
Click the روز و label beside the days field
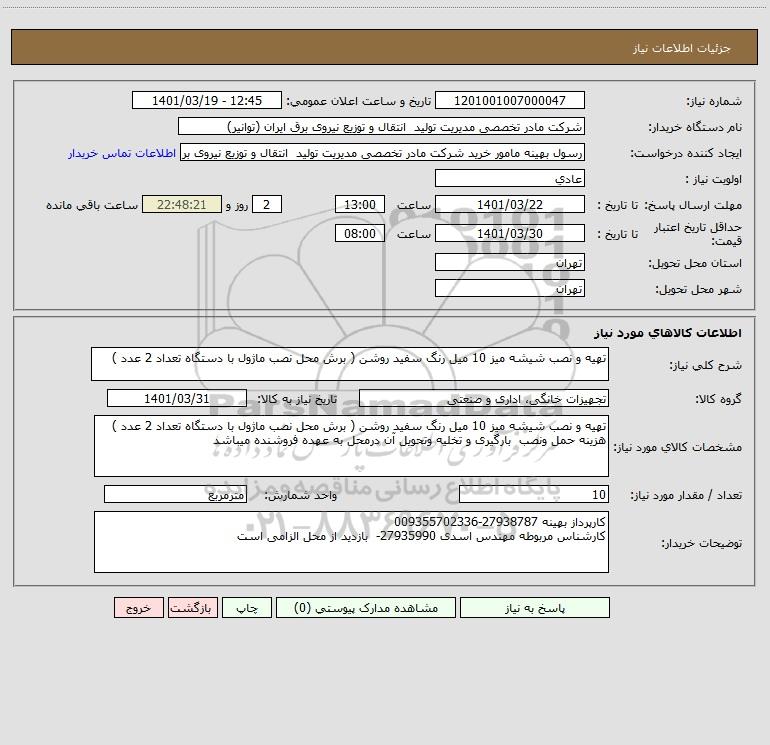click(x=237, y=205)
